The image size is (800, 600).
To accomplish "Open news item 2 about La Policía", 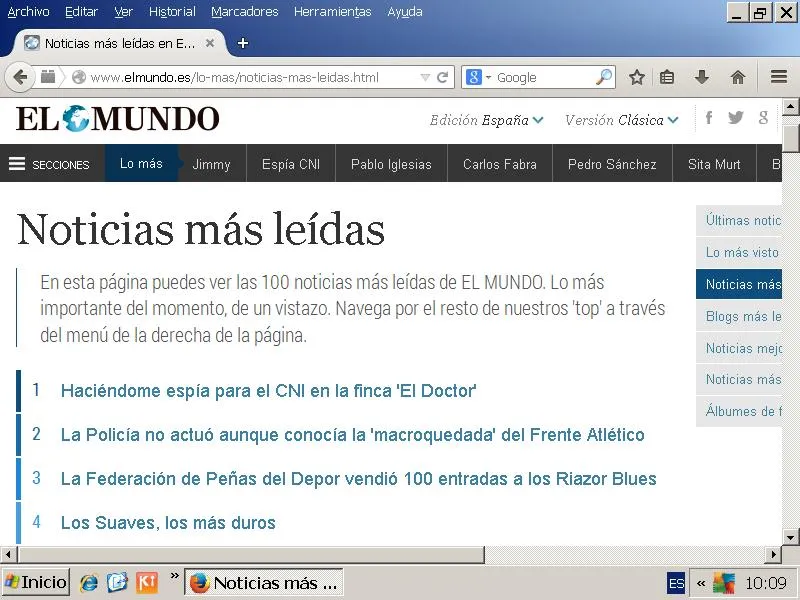I will 353,435.
